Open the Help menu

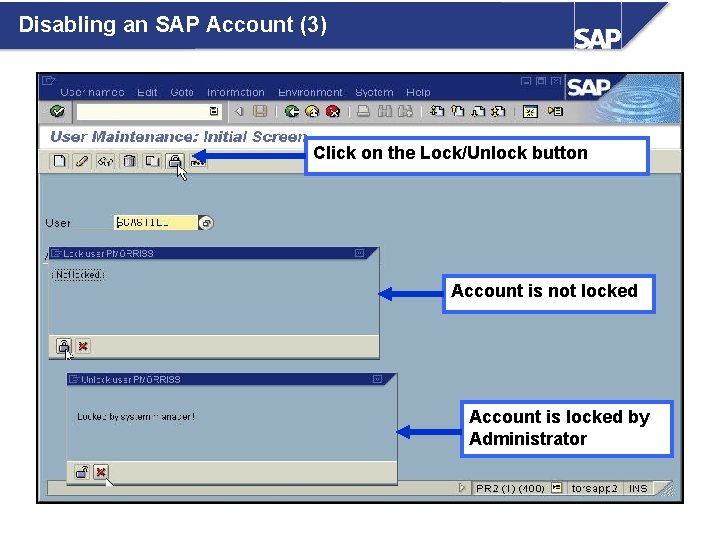418,92
